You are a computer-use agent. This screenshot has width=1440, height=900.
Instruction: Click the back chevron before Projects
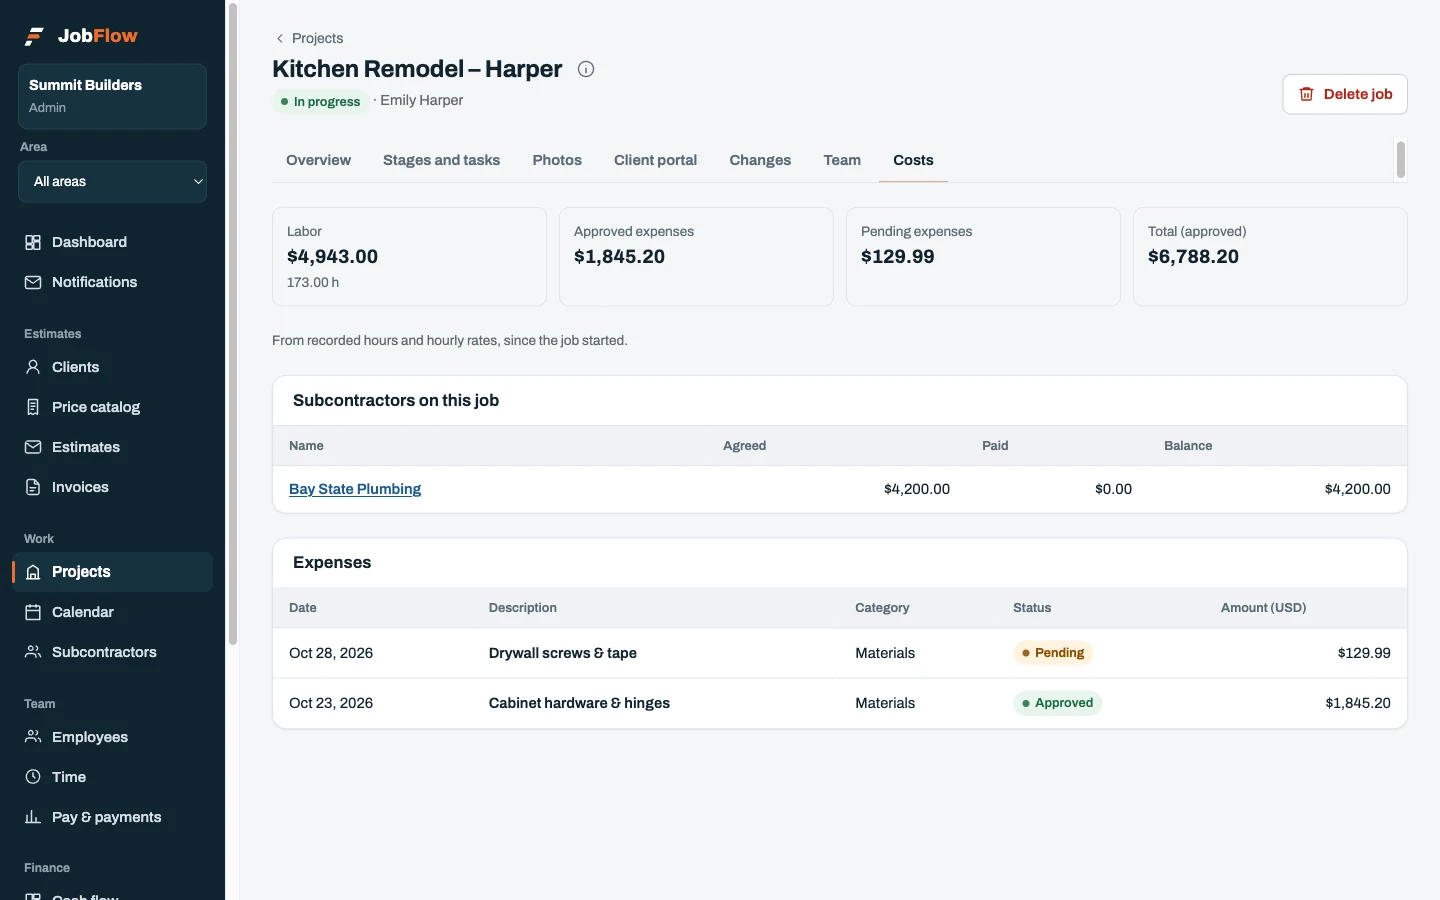tap(280, 38)
